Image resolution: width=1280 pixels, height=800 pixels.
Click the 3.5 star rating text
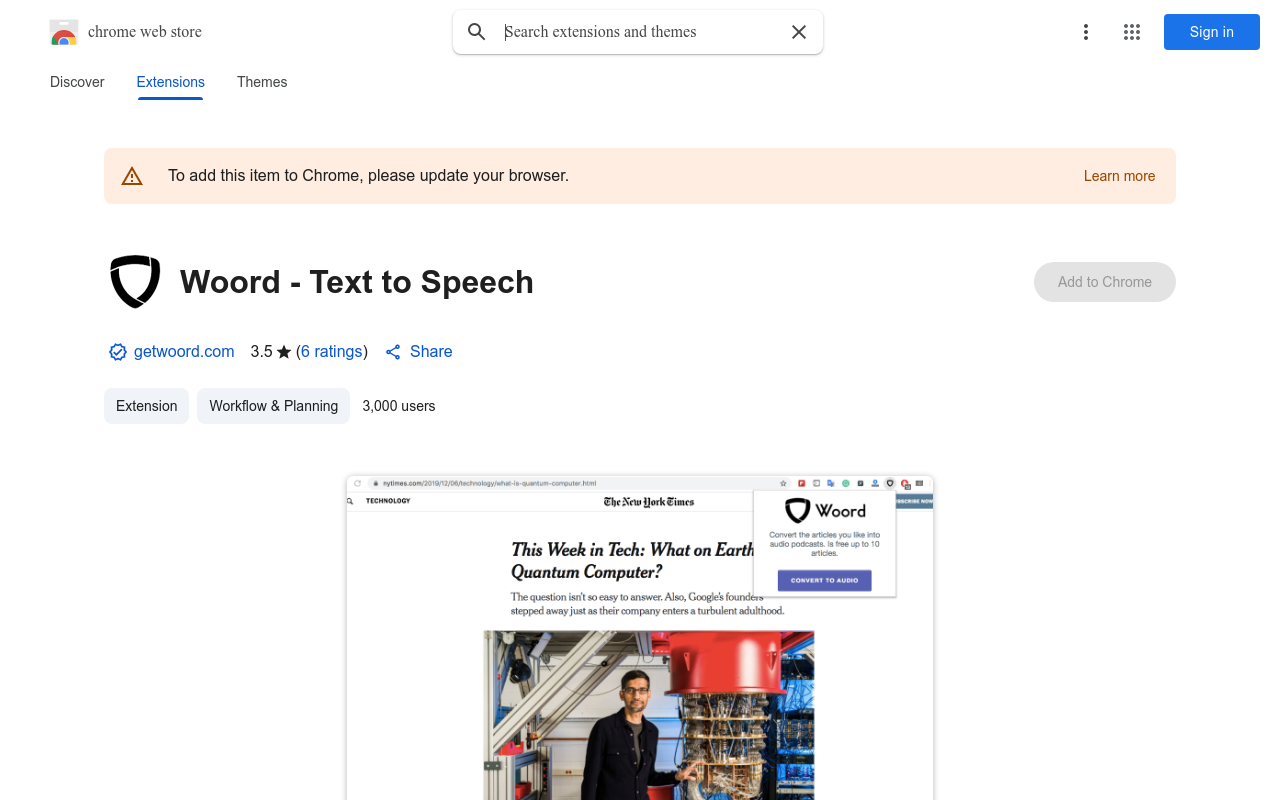[x=271, y=352]
